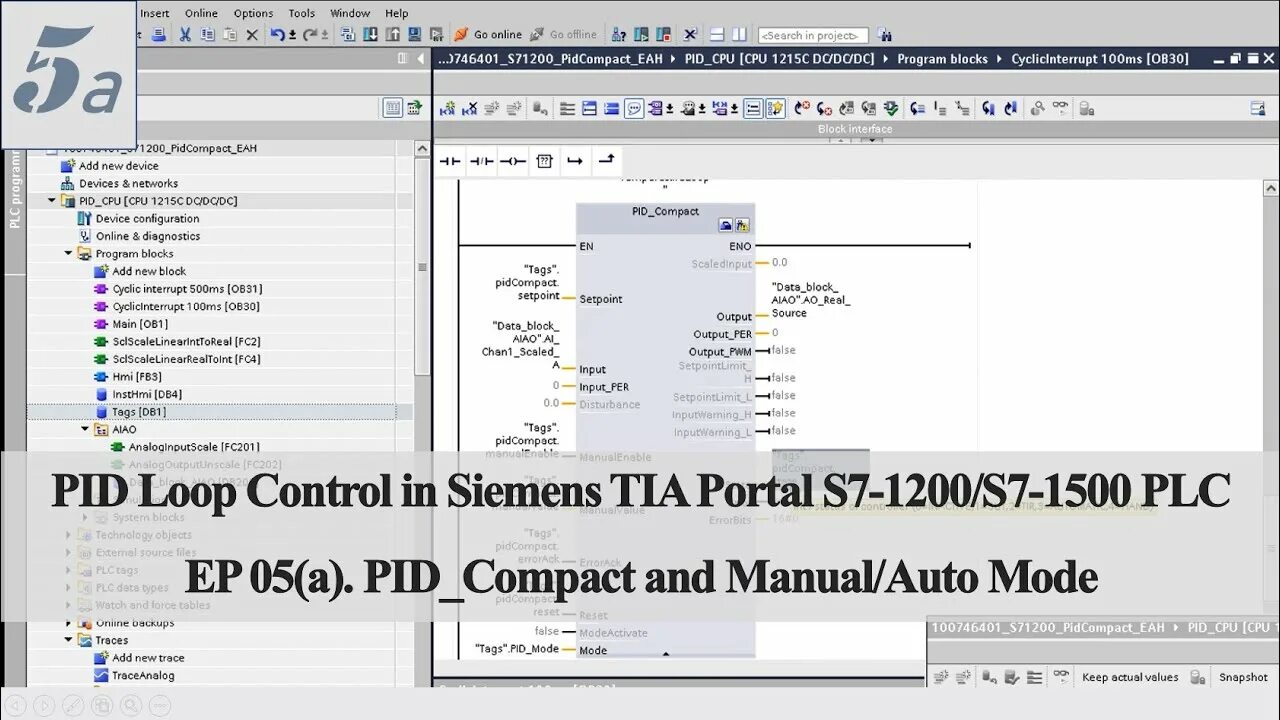Click the Print icon in the main toolbar
The width and height of the screenshot is (1280, 720).
[158, 34]
